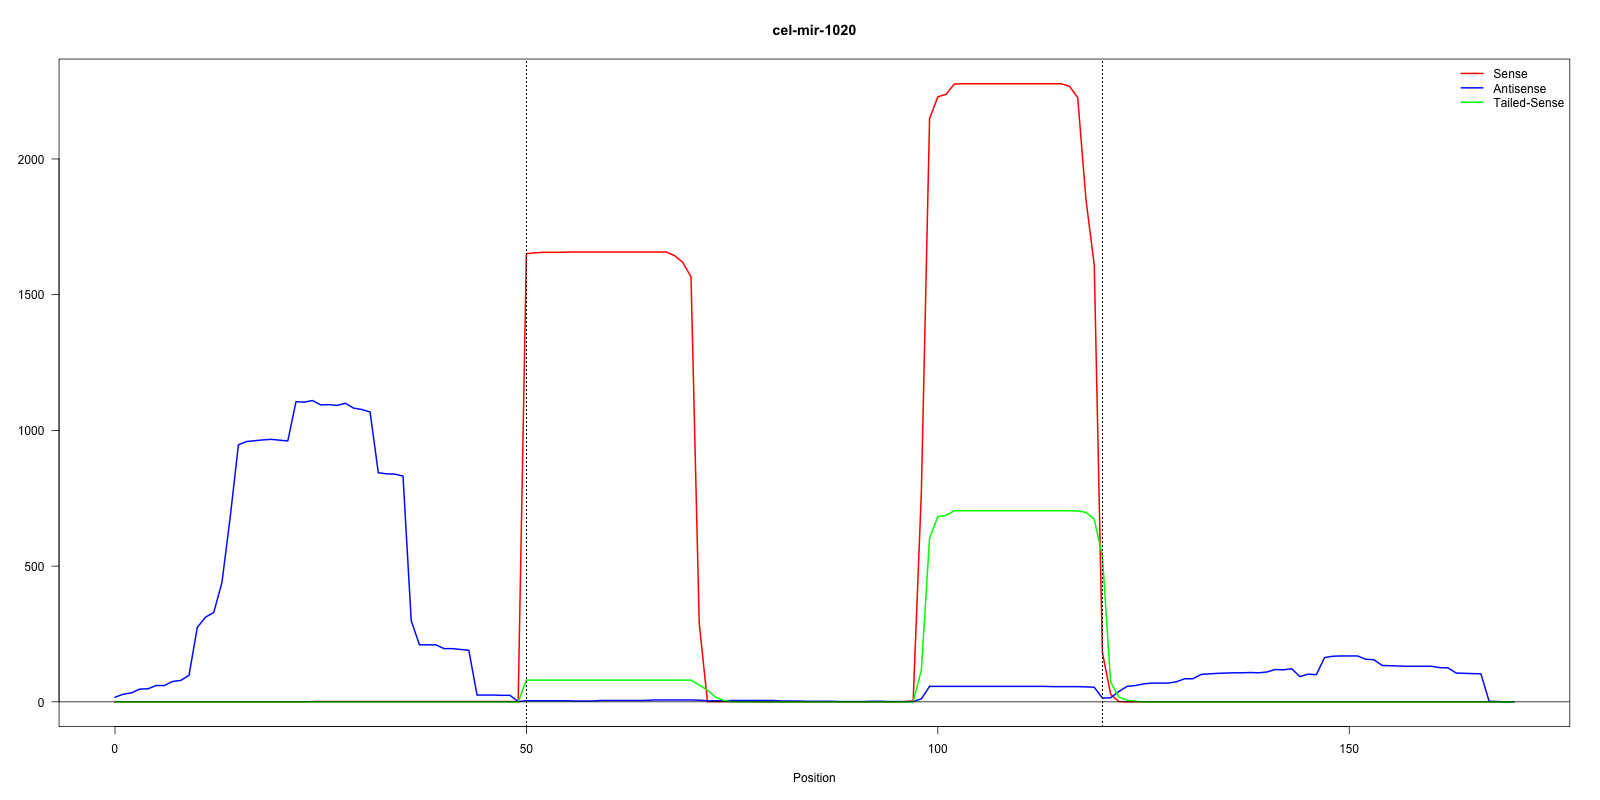Click the y-axis tick label 2000

click(31, 160)
